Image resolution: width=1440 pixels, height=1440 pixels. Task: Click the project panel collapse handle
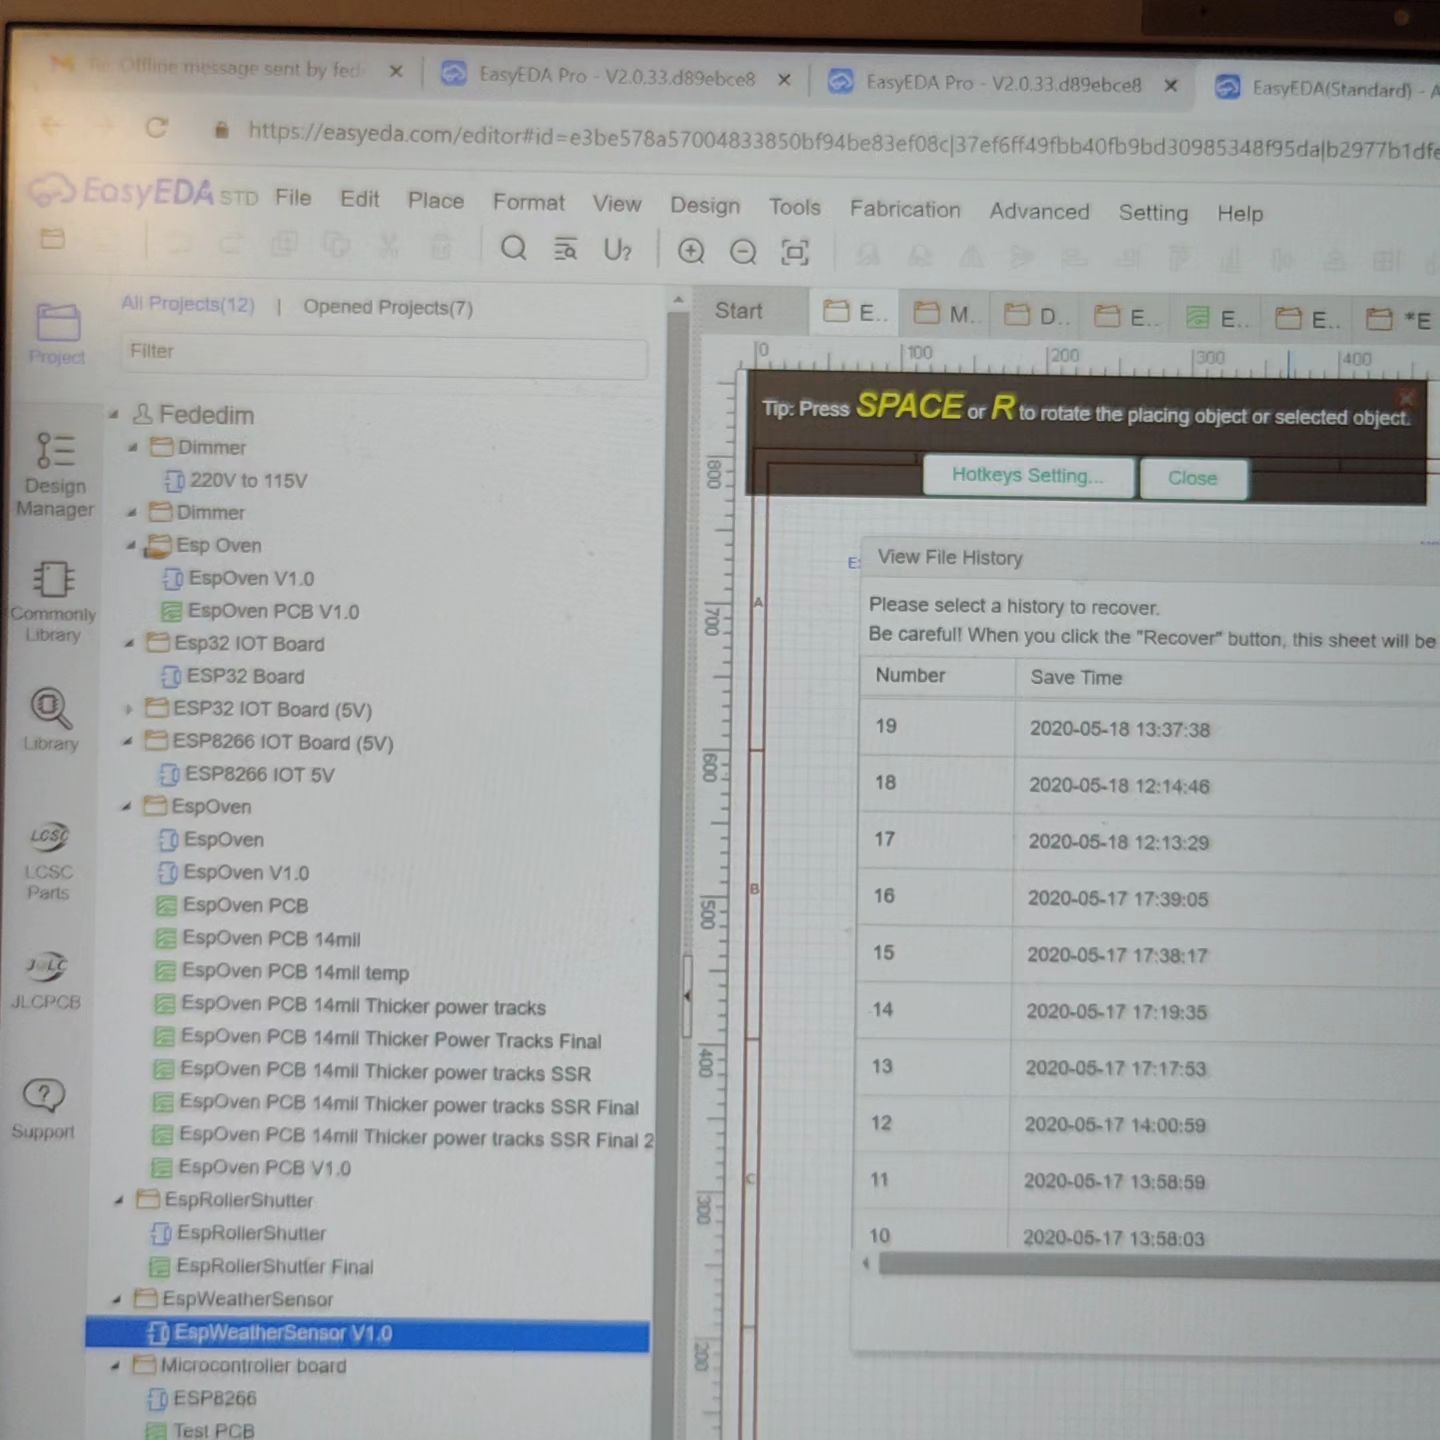687,996
